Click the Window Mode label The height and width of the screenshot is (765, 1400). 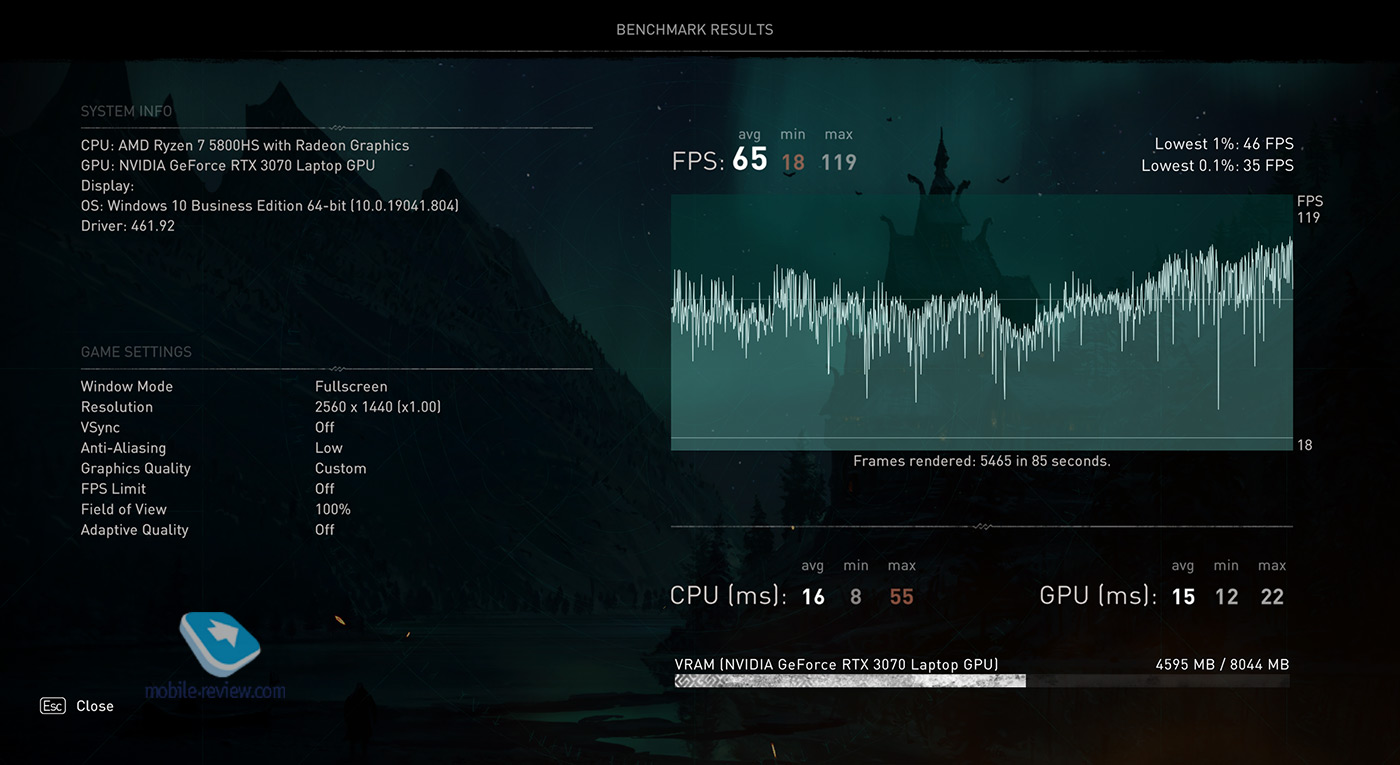coord(127,386)
